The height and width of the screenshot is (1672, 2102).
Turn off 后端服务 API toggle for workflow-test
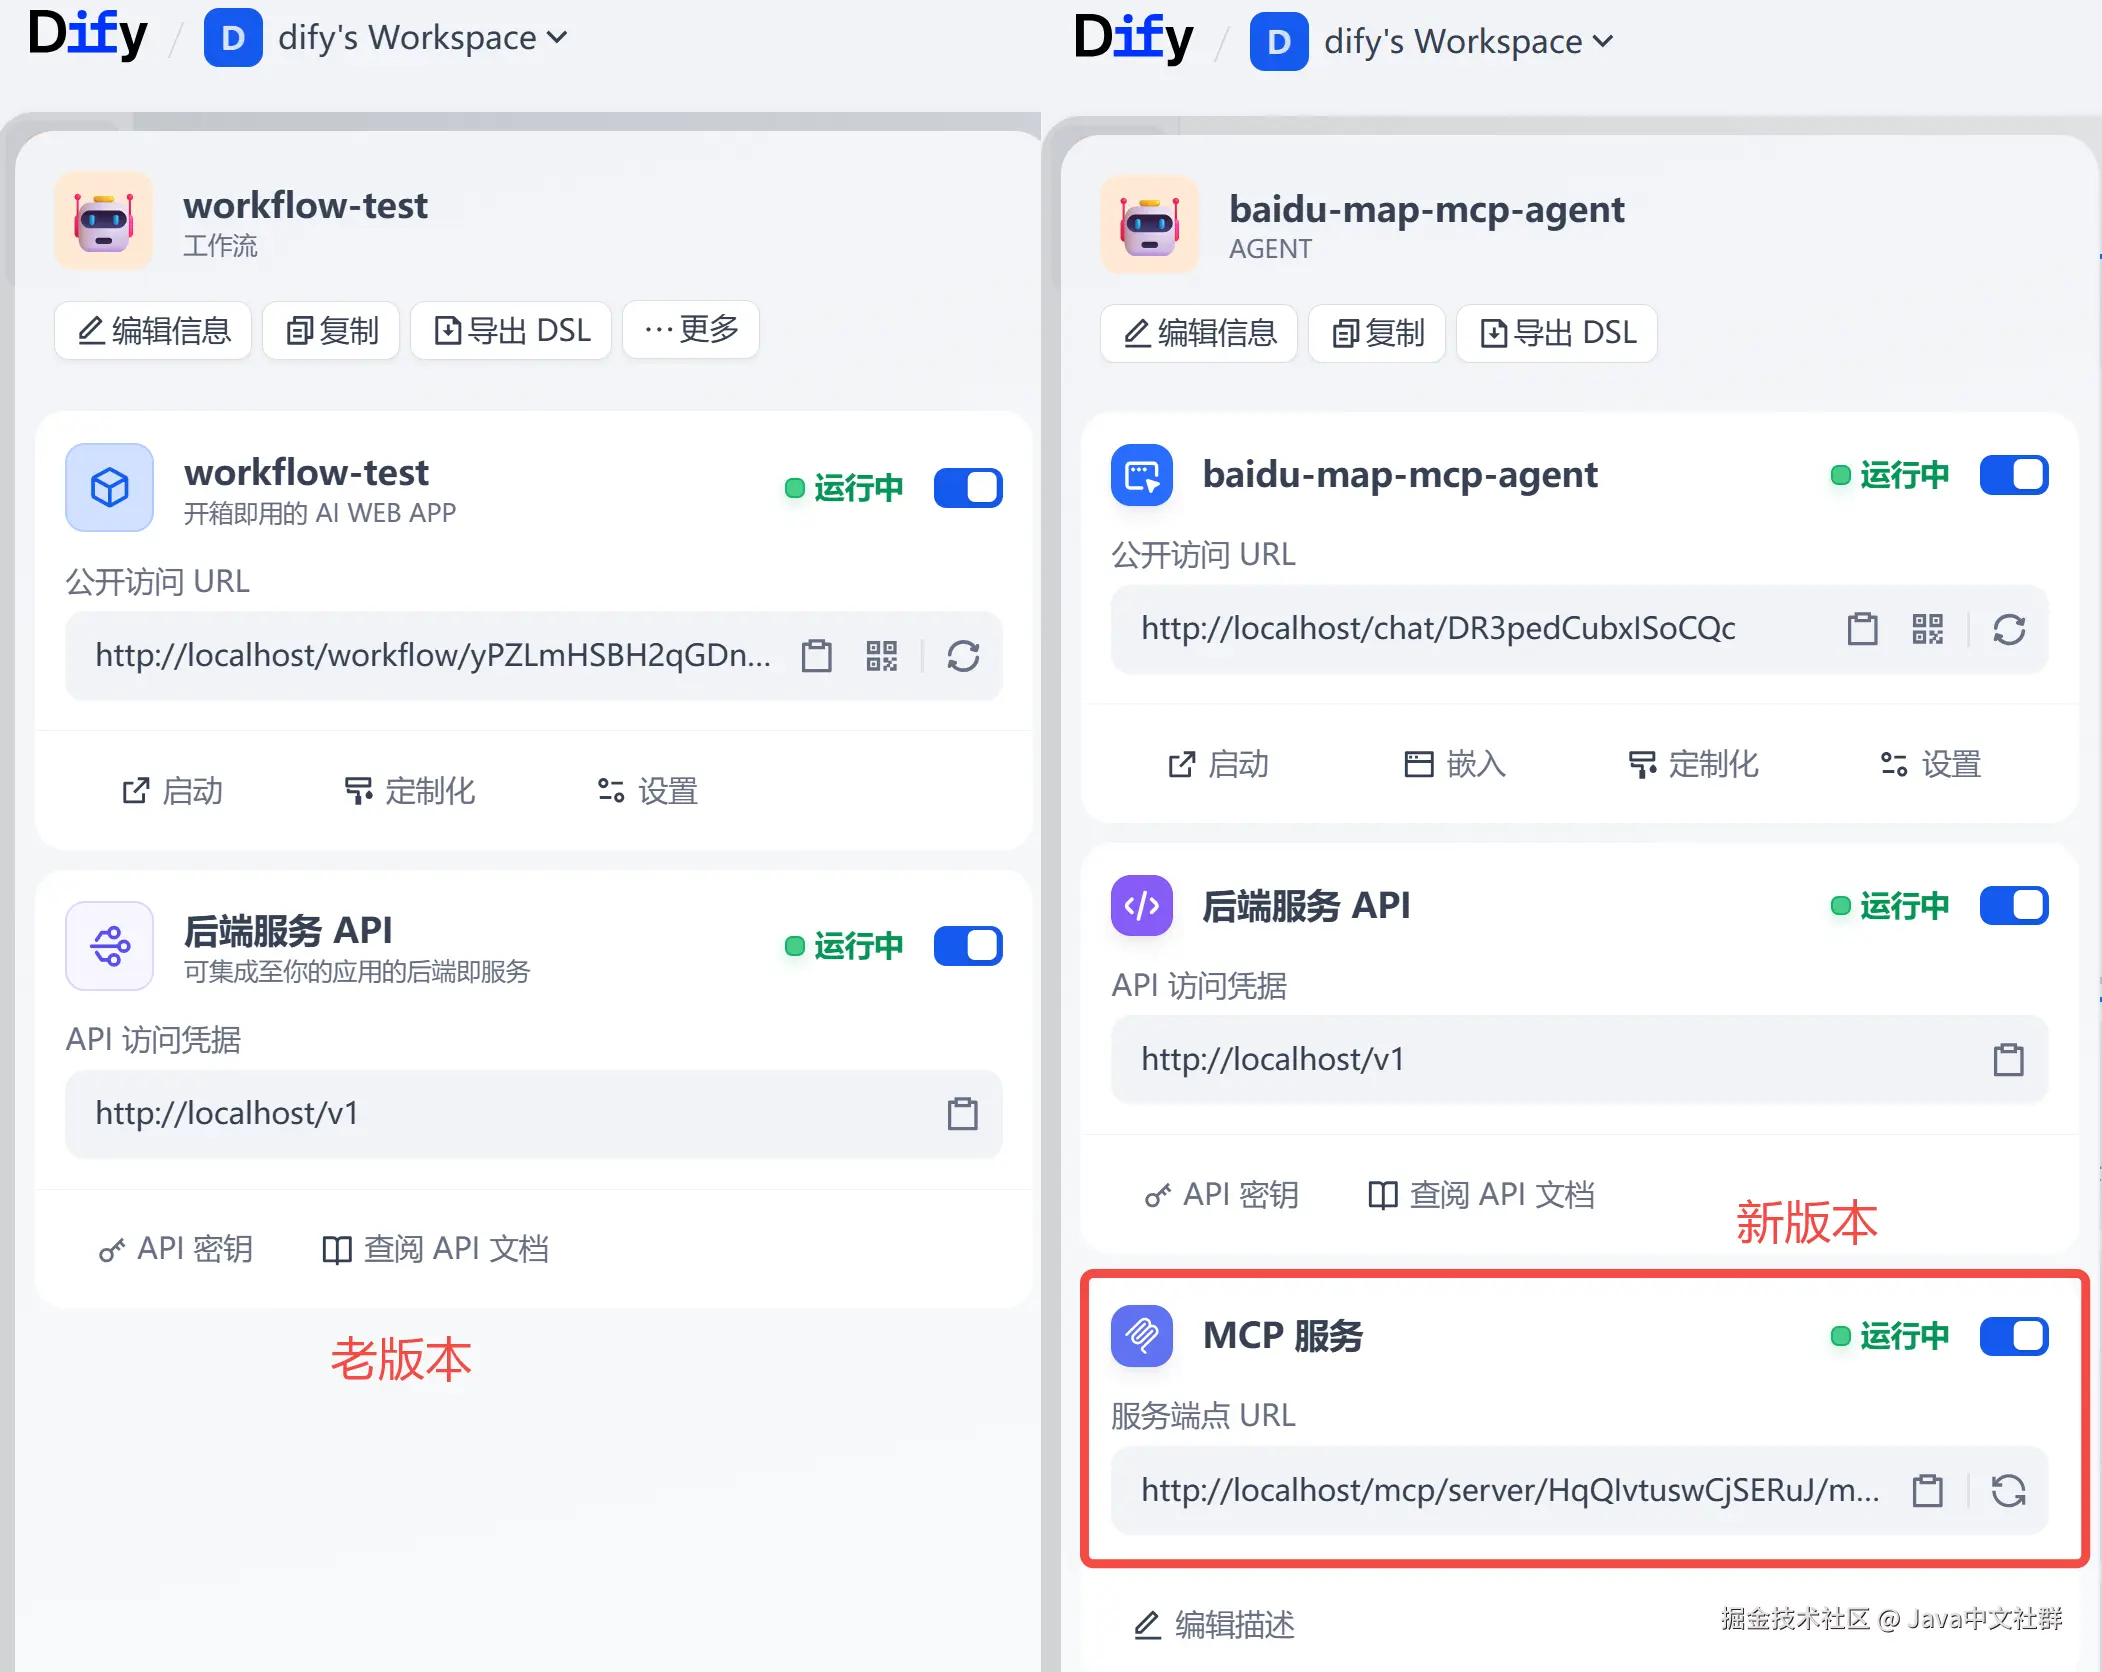[967, 946]
